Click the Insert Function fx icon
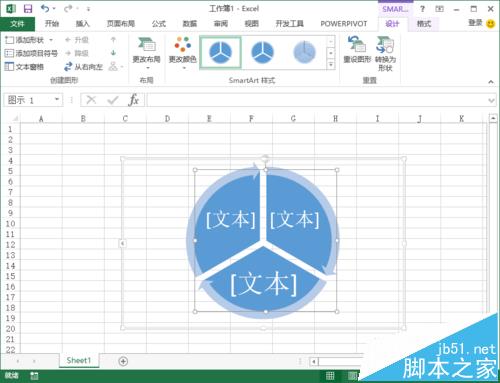The width and height of the screenshot is (500, 383). [133, 100]
